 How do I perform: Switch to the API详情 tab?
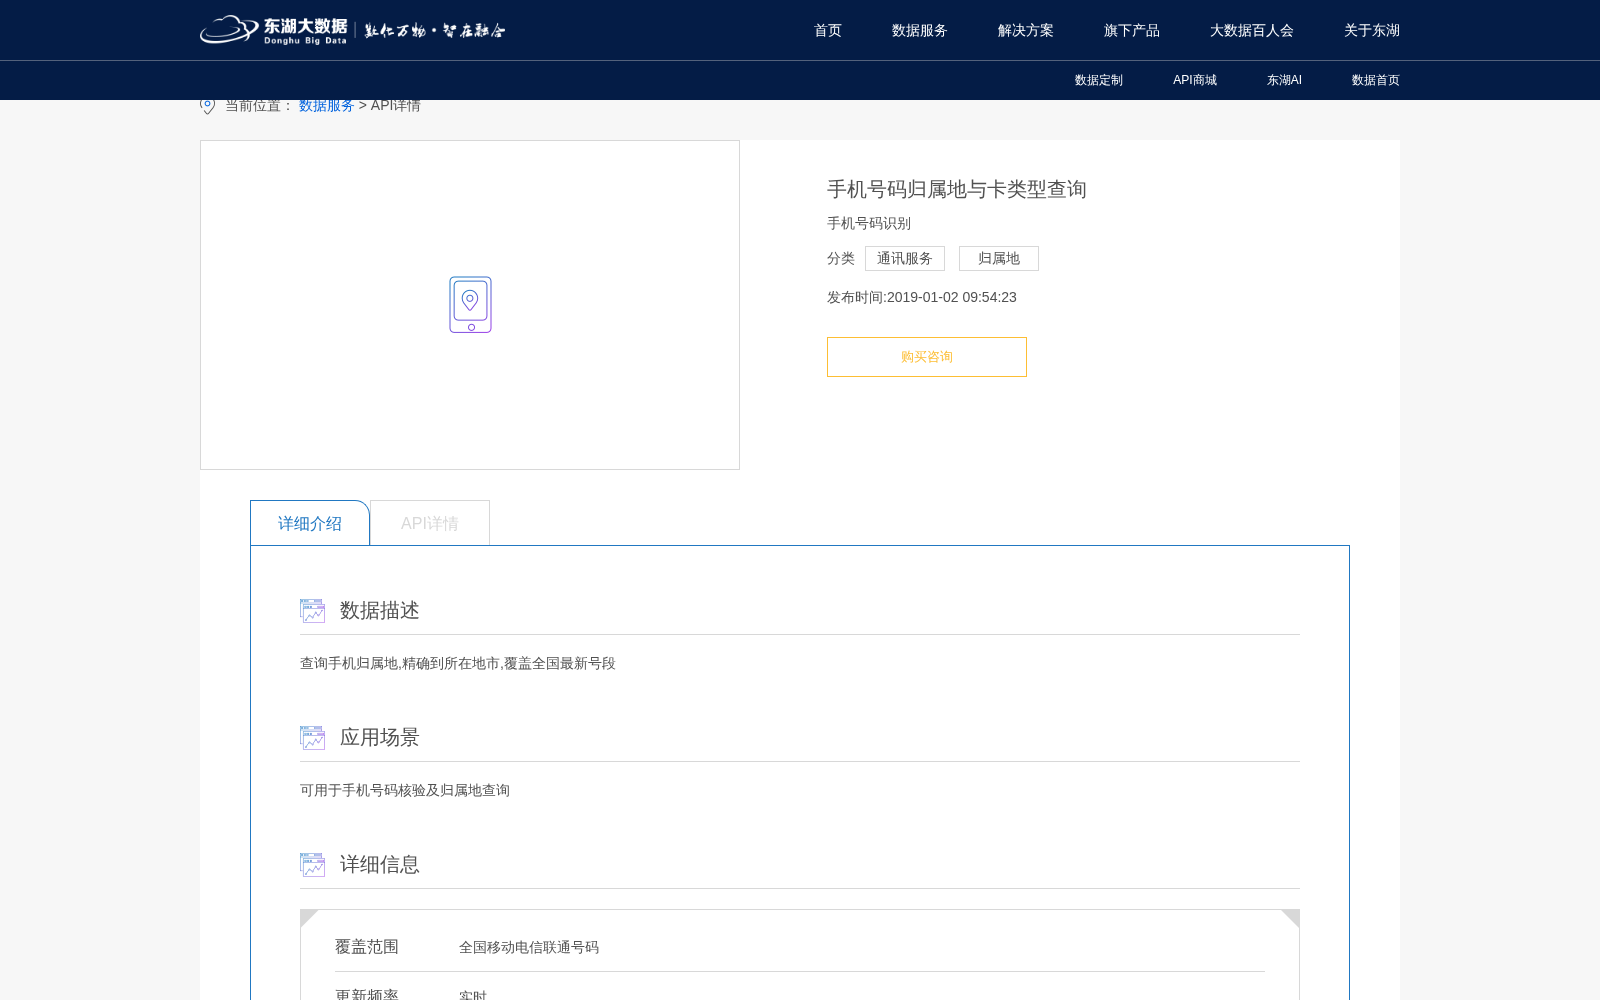(x=430, y=523)
